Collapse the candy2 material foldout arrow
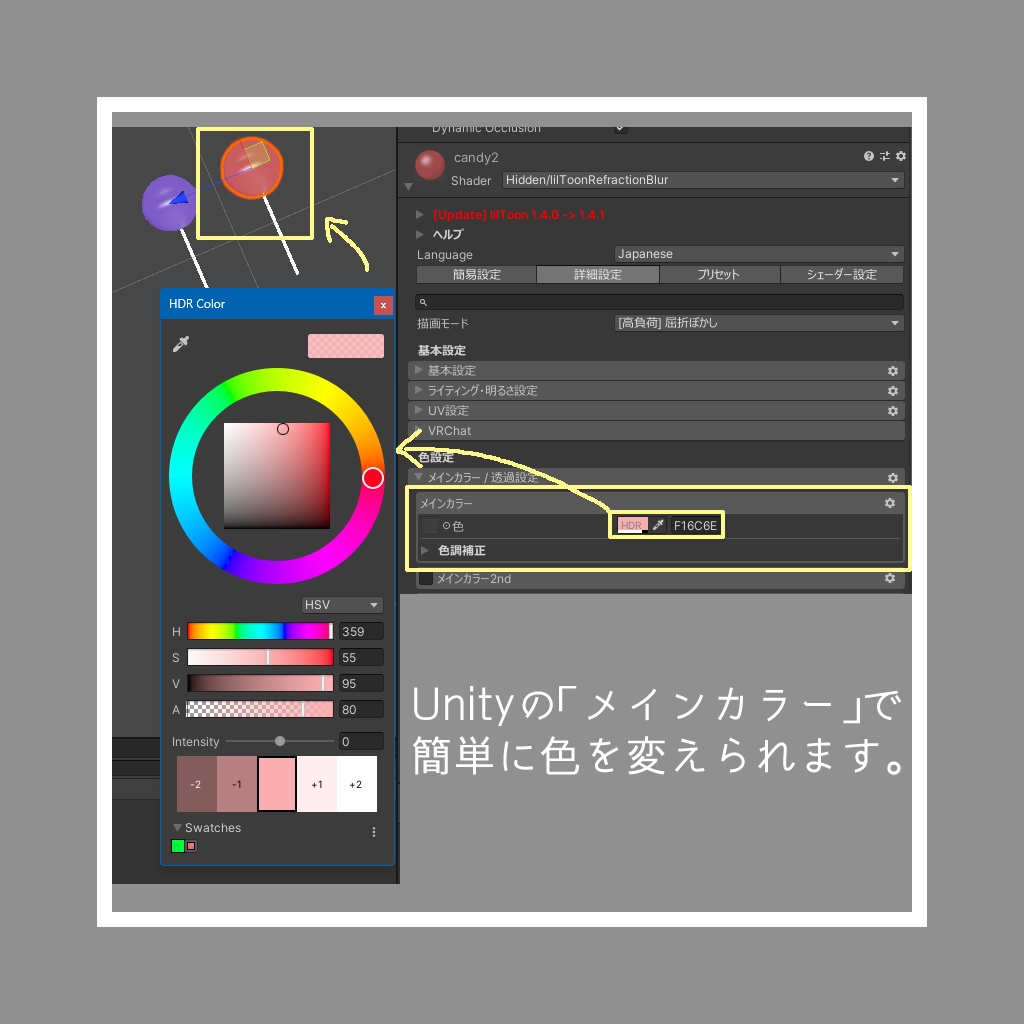Viewport: 1024px width, 1024px height. [408, 187]
